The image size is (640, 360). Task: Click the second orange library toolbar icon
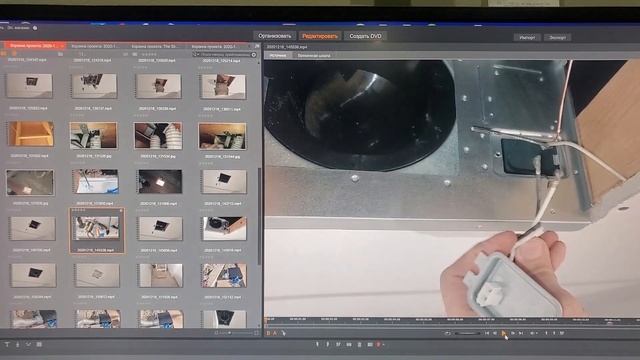[x=14, y=54]
